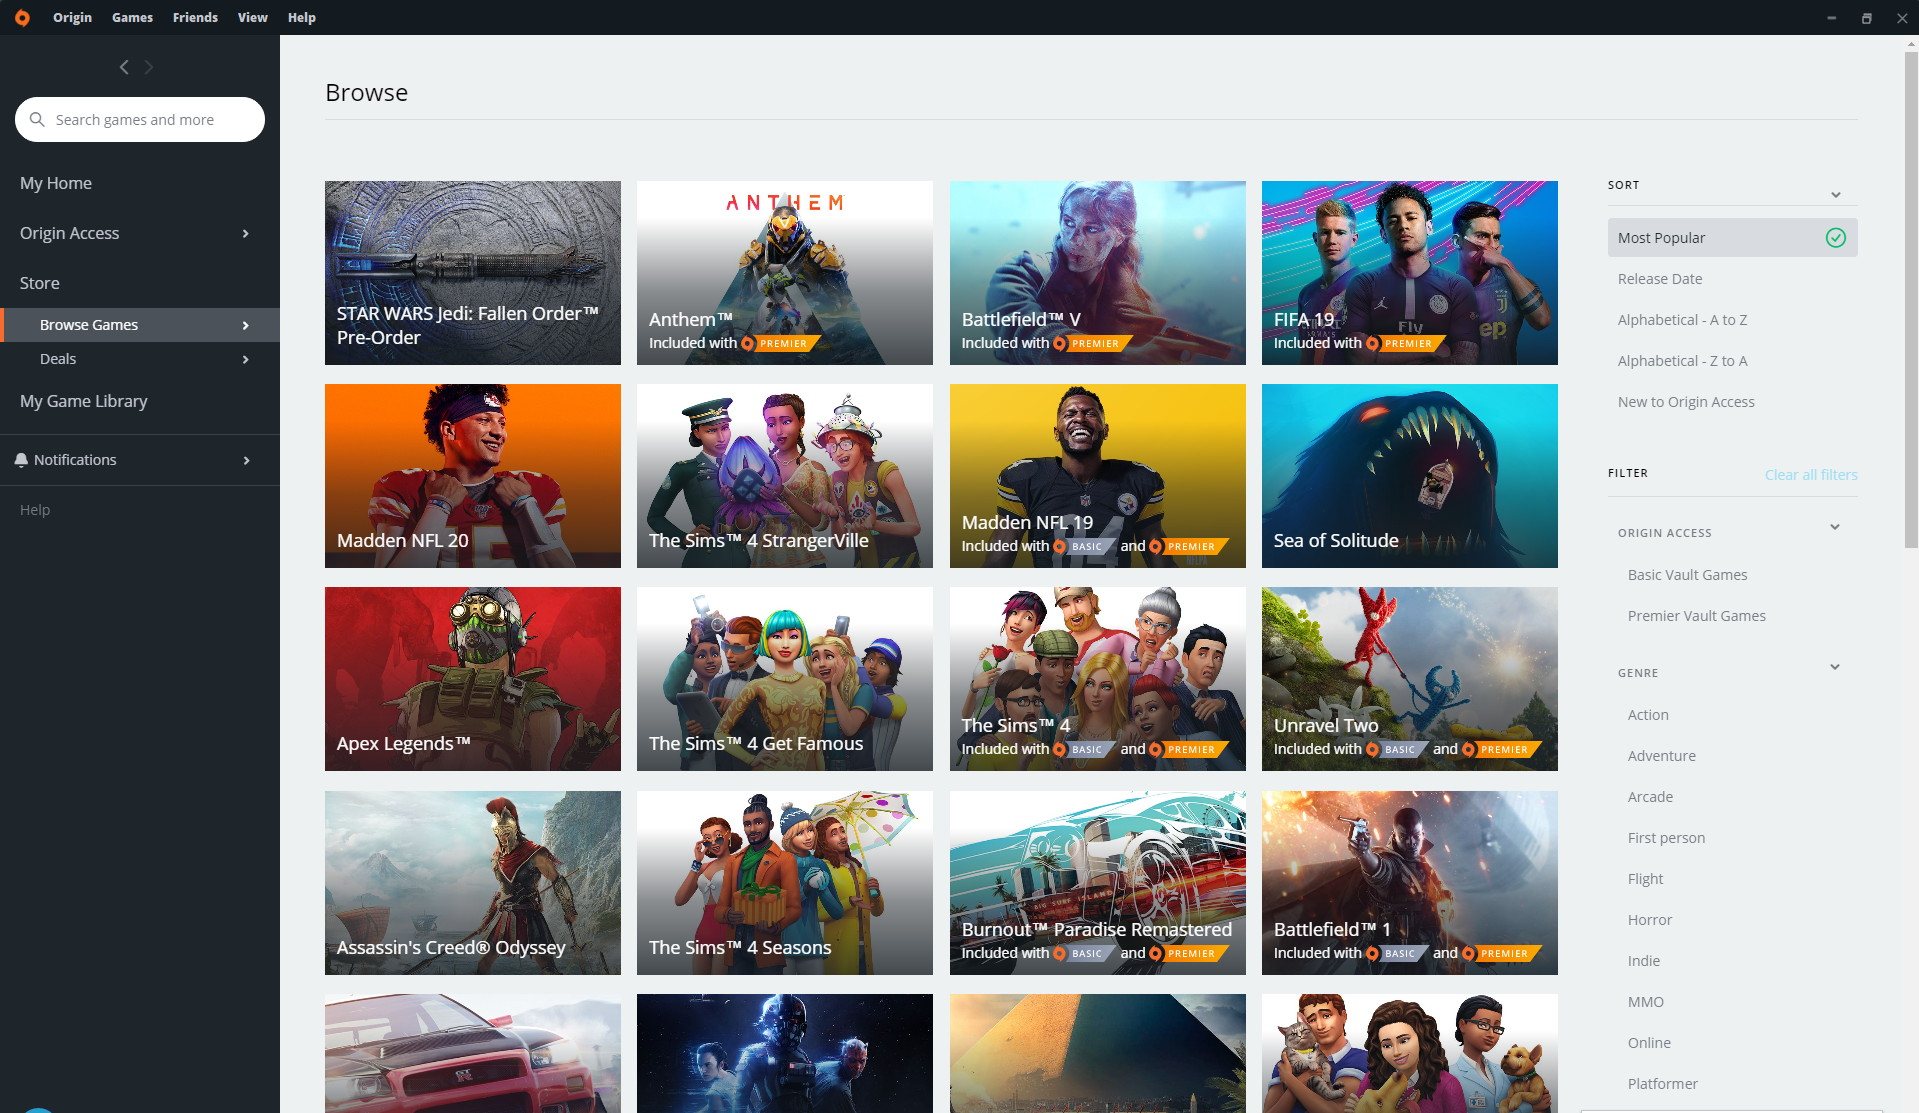
Task: Toggle the Action genre filter
Action: click(x=1647, y=715)
